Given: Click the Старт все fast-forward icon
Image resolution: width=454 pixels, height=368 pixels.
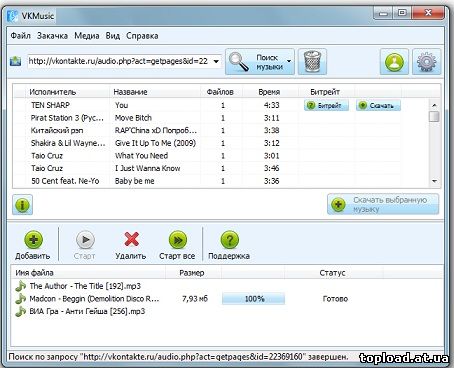Looking at the screenshot, I should point(178,239).
